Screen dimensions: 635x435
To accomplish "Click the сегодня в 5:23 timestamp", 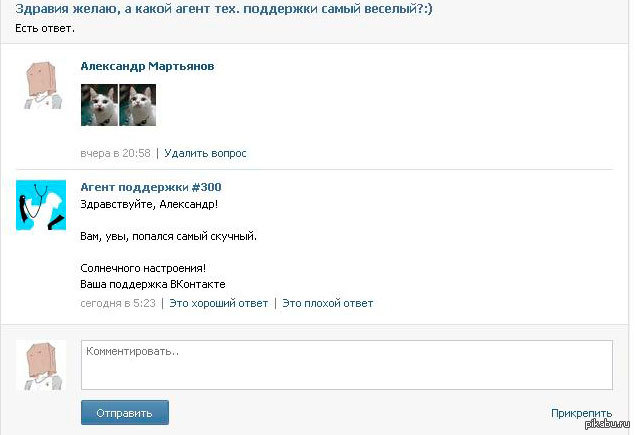I will point(118,303).
